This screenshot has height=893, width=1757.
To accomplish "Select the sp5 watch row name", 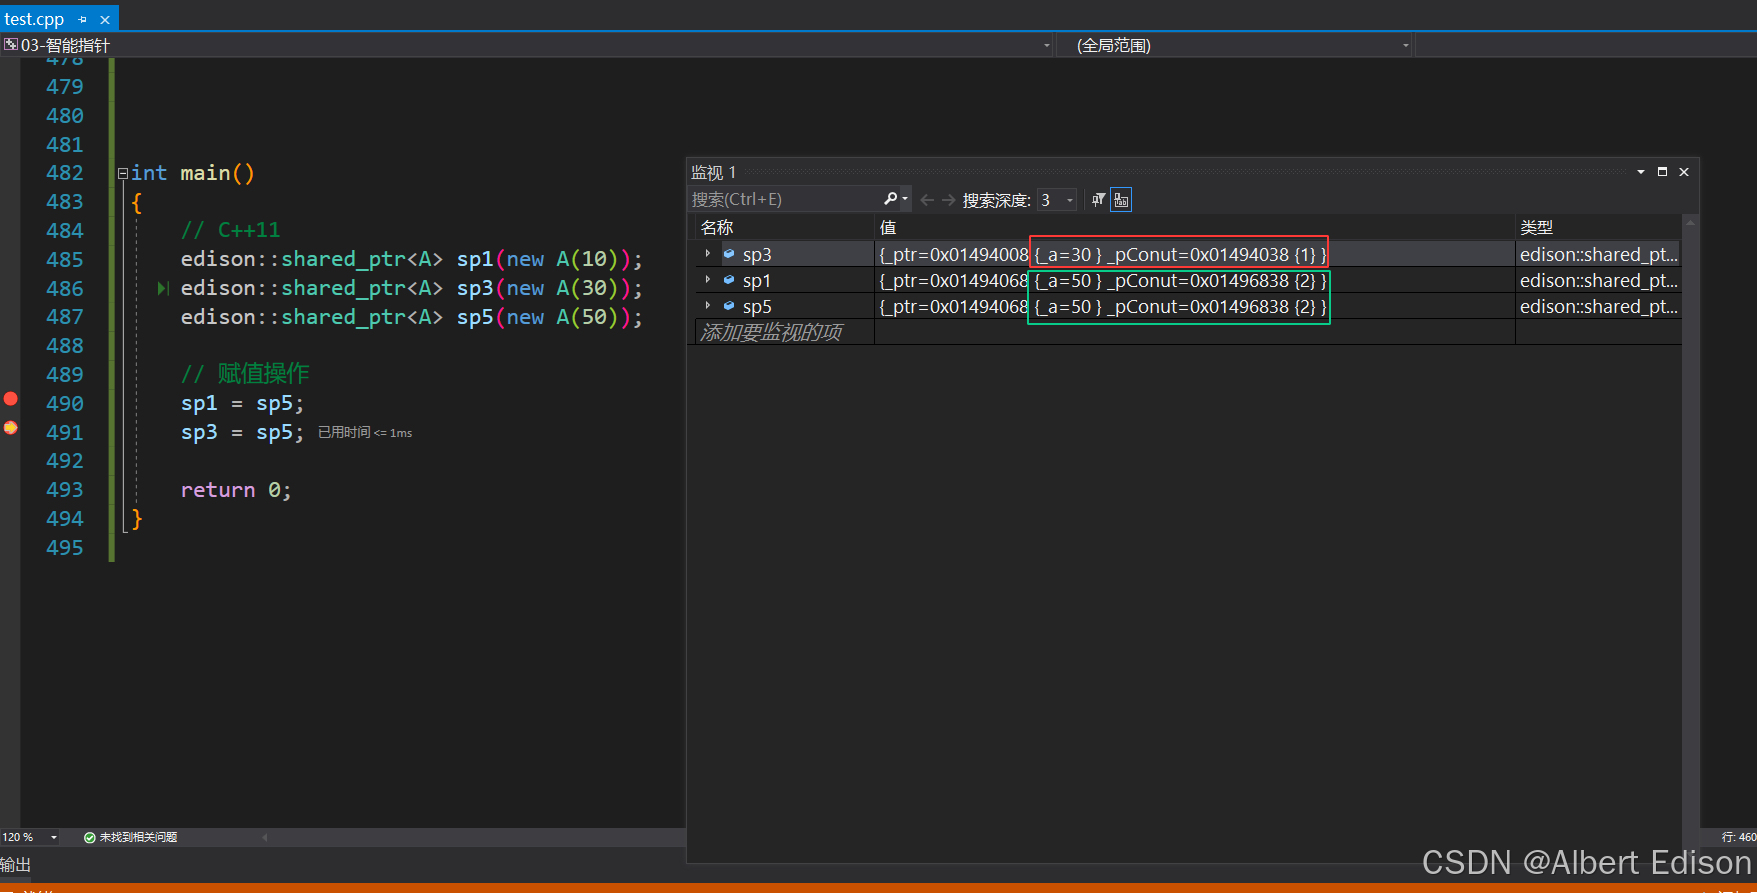I will [757, 307].
